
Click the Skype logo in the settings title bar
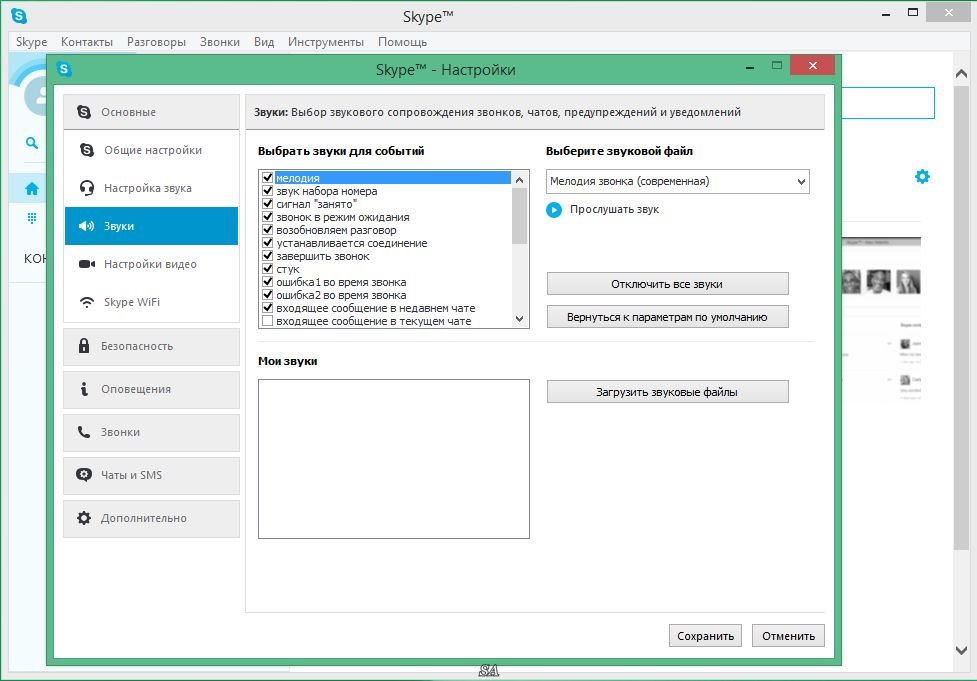coord(64,69)
